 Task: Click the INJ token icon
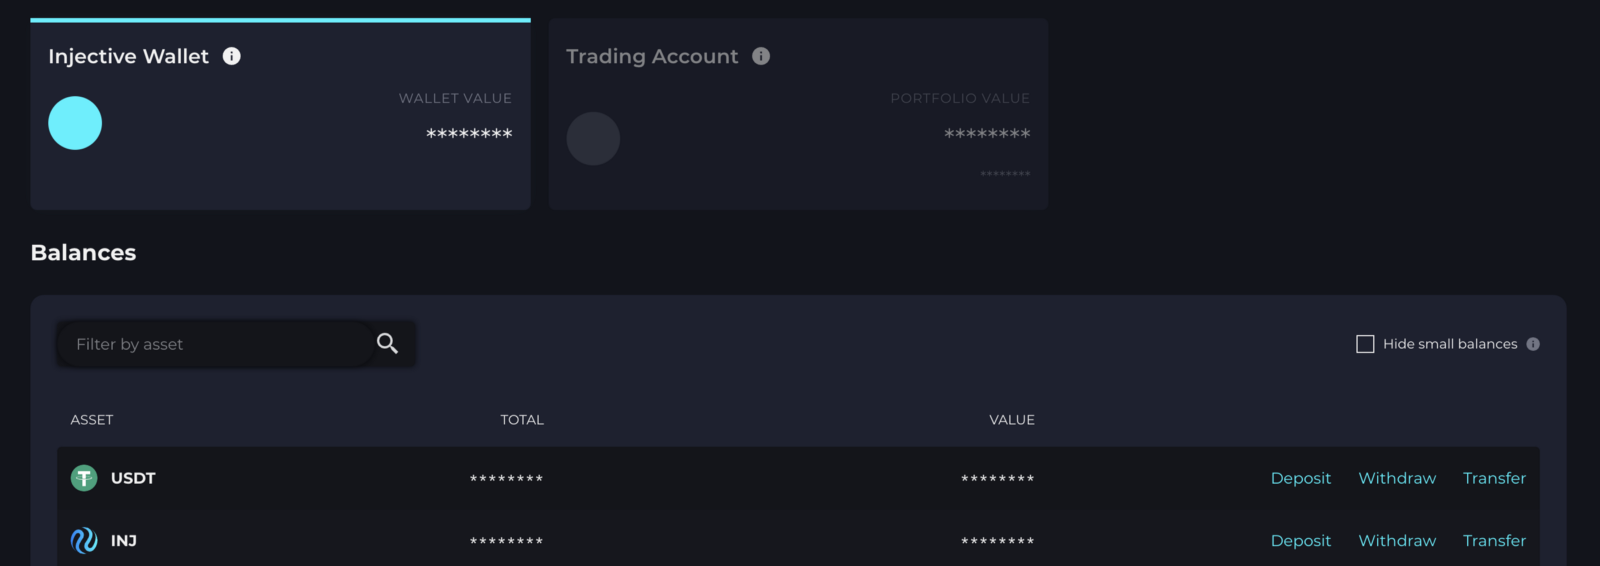pos(84,541)
